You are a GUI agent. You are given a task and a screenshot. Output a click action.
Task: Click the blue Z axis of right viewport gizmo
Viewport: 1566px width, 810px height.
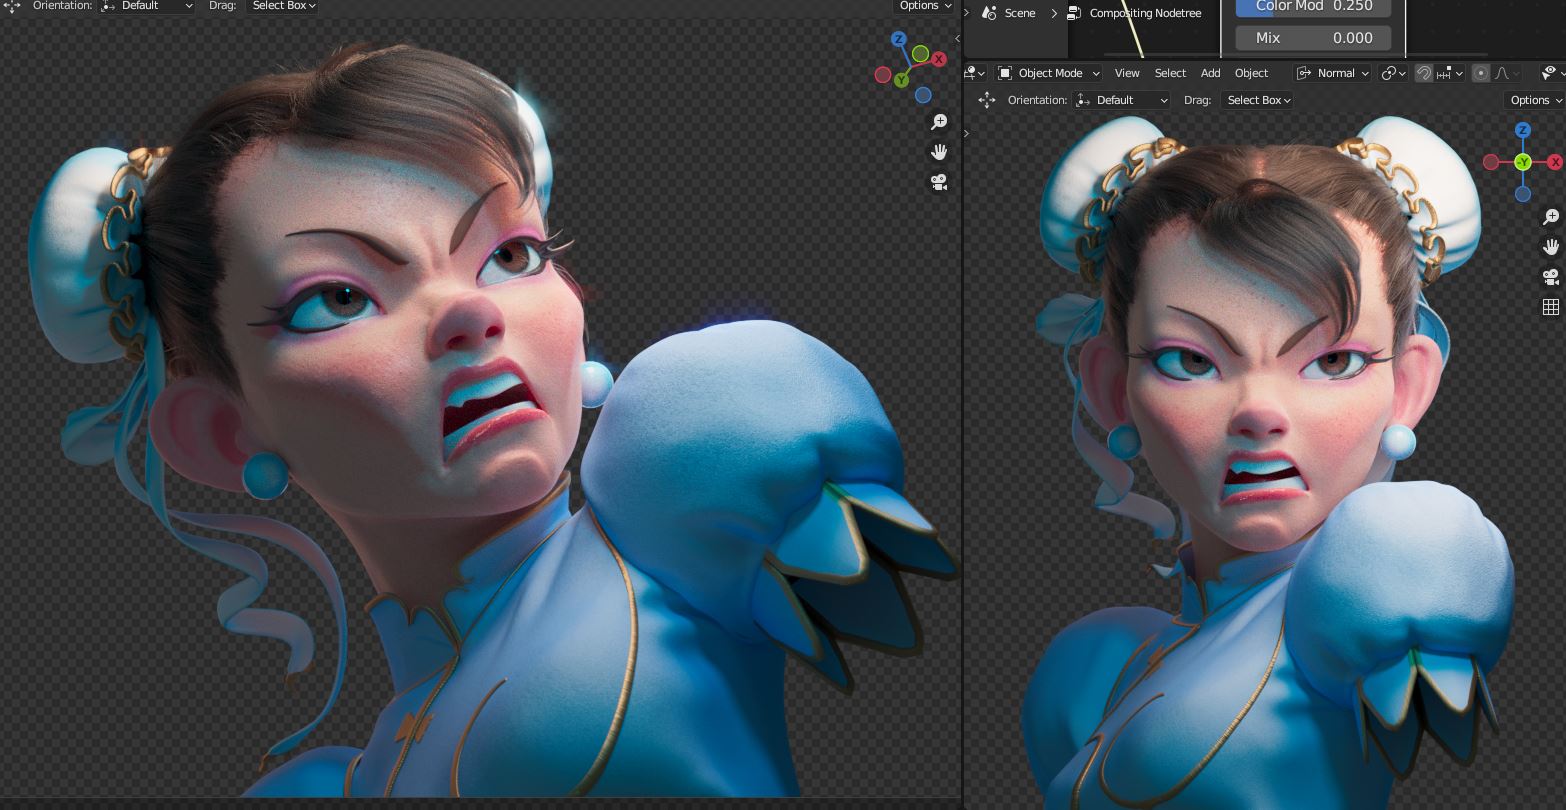(1523, 130)
